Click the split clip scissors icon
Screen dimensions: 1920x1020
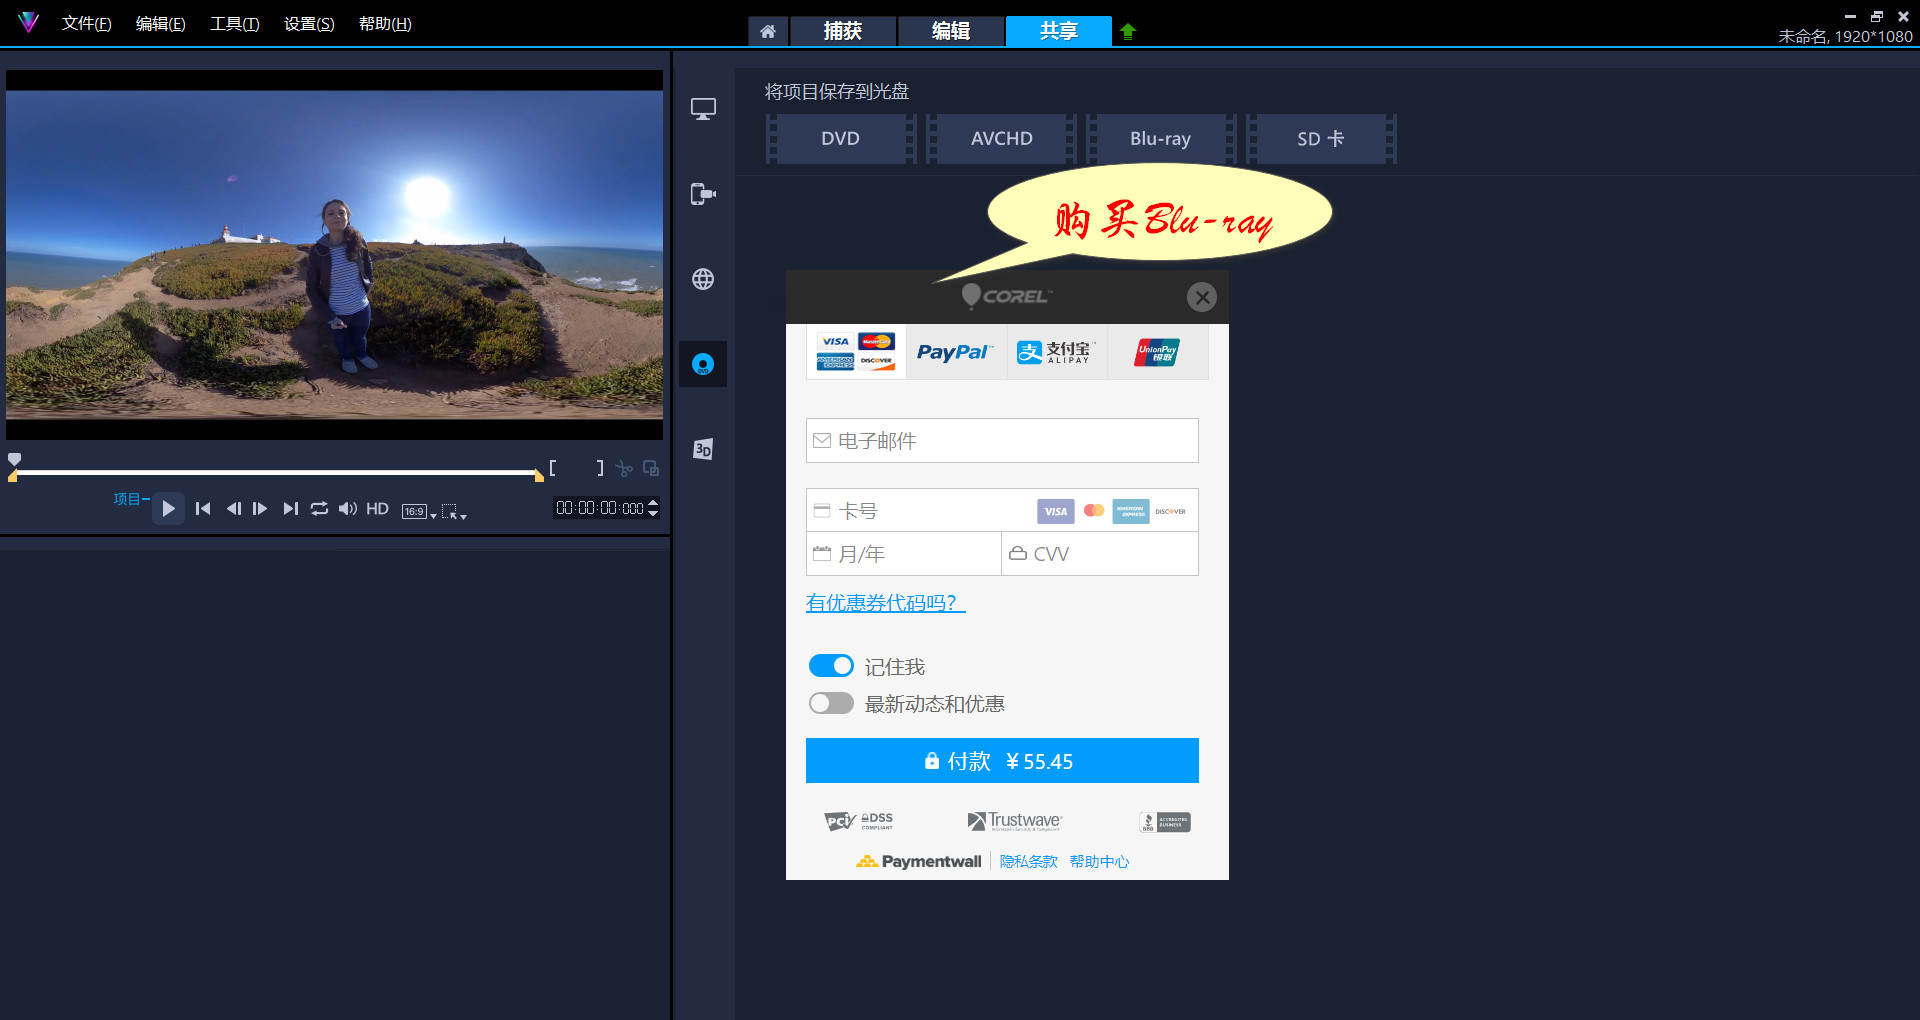point(624,468)
